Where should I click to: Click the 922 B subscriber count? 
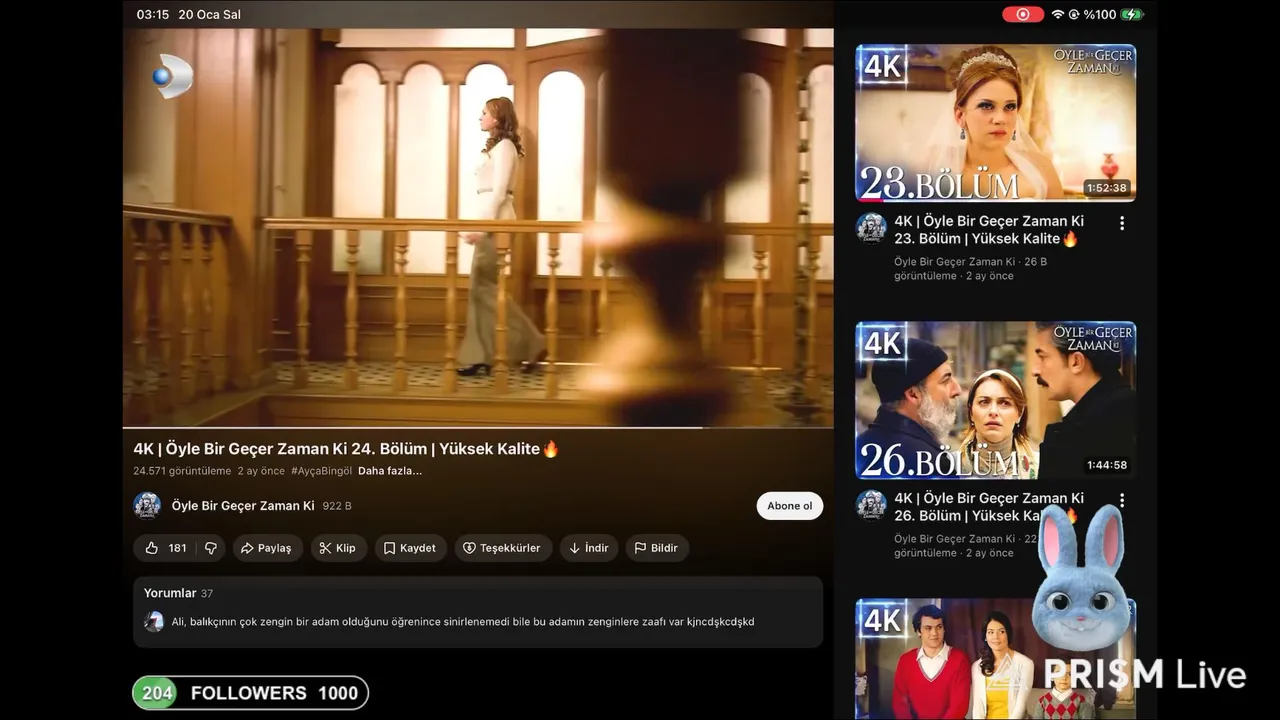337,506
